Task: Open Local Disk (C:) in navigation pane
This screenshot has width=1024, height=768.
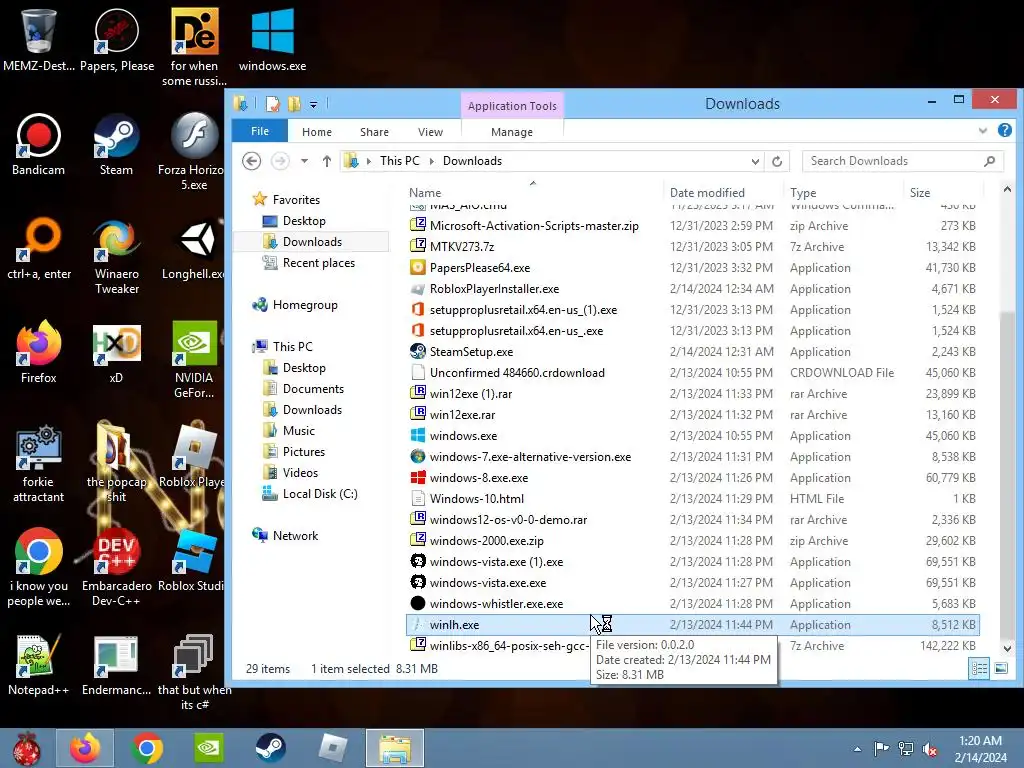Action: pyautogui.click(x=310, y=494)
